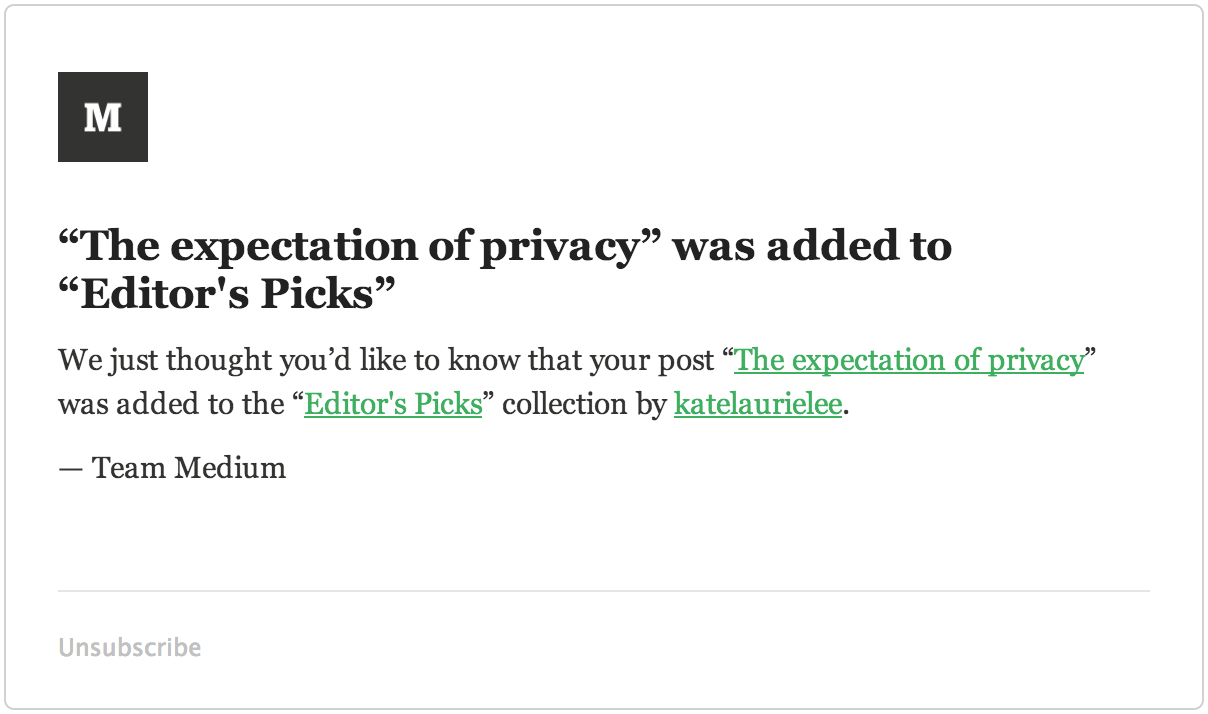Click the dash before "Team Medium"
1208x714 pixels.
point(70,468)
